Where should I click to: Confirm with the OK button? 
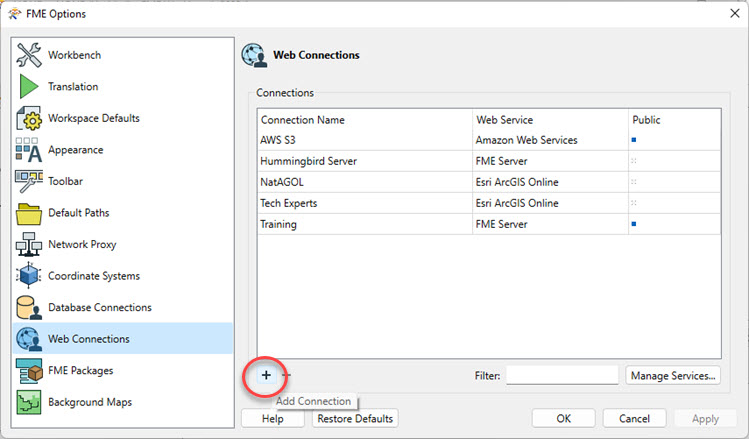(x=564, y=418)
